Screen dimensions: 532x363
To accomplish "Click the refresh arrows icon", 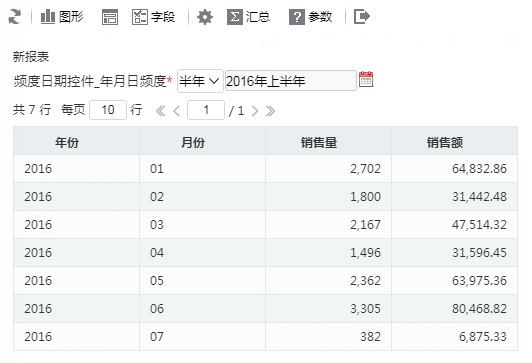I will click(15, 17).
